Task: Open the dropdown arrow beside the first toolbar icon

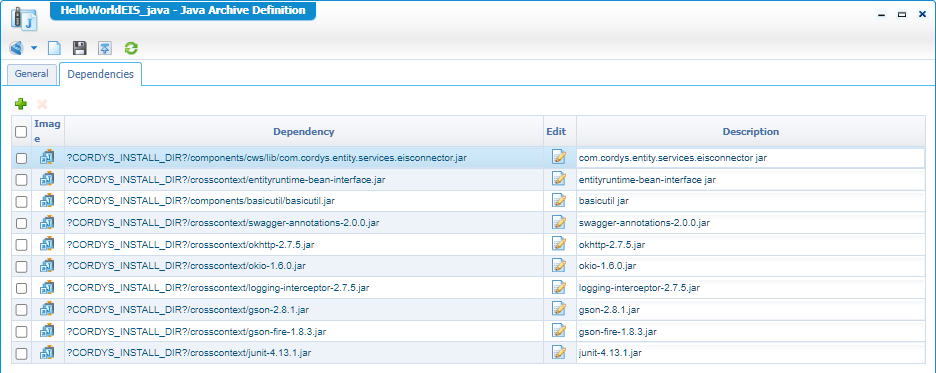Action: [34, 48]
